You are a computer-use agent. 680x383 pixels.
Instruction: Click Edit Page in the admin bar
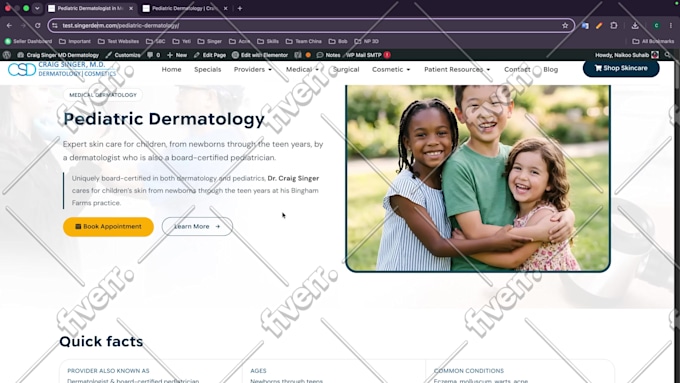click(x=210, y=55)
